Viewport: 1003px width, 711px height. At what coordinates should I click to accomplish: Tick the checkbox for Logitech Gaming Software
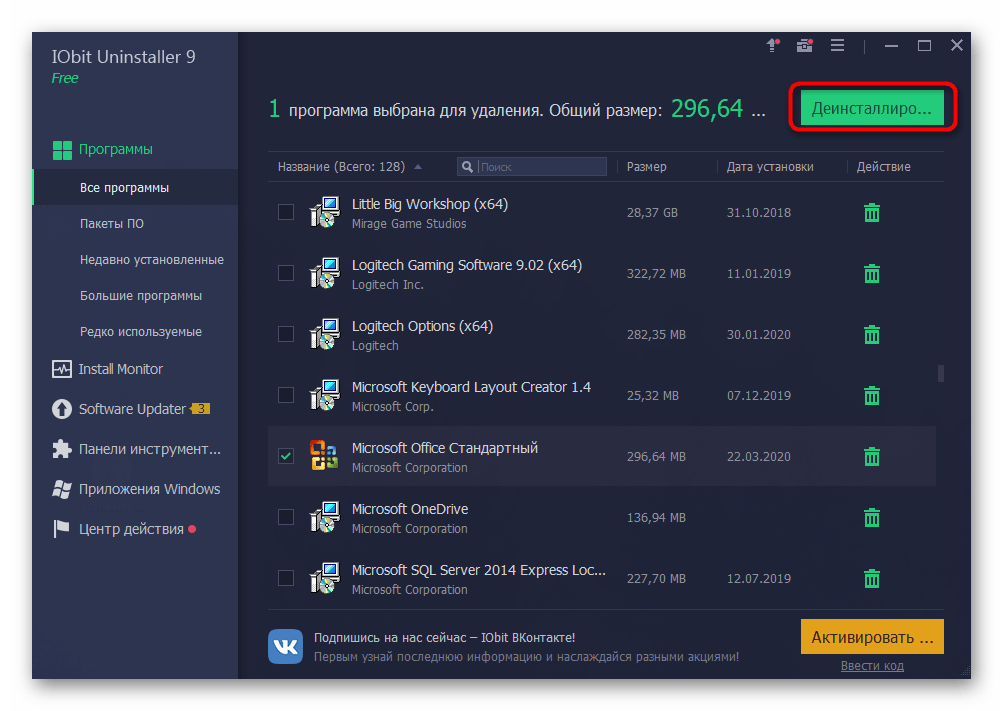click(286, 273)
